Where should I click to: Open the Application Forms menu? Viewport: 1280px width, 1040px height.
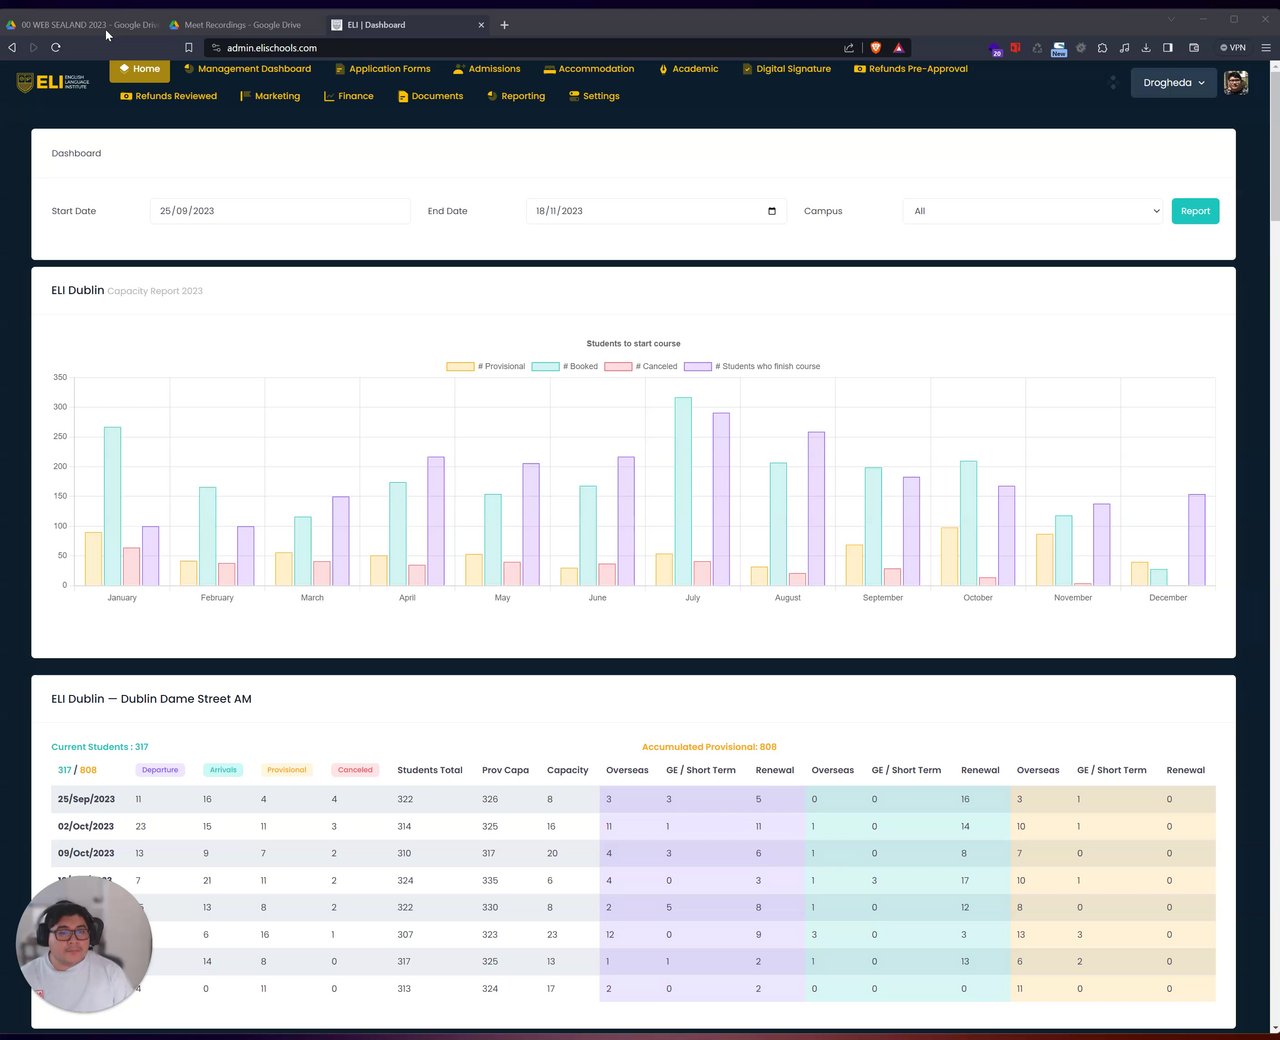[x=382, y=69]
